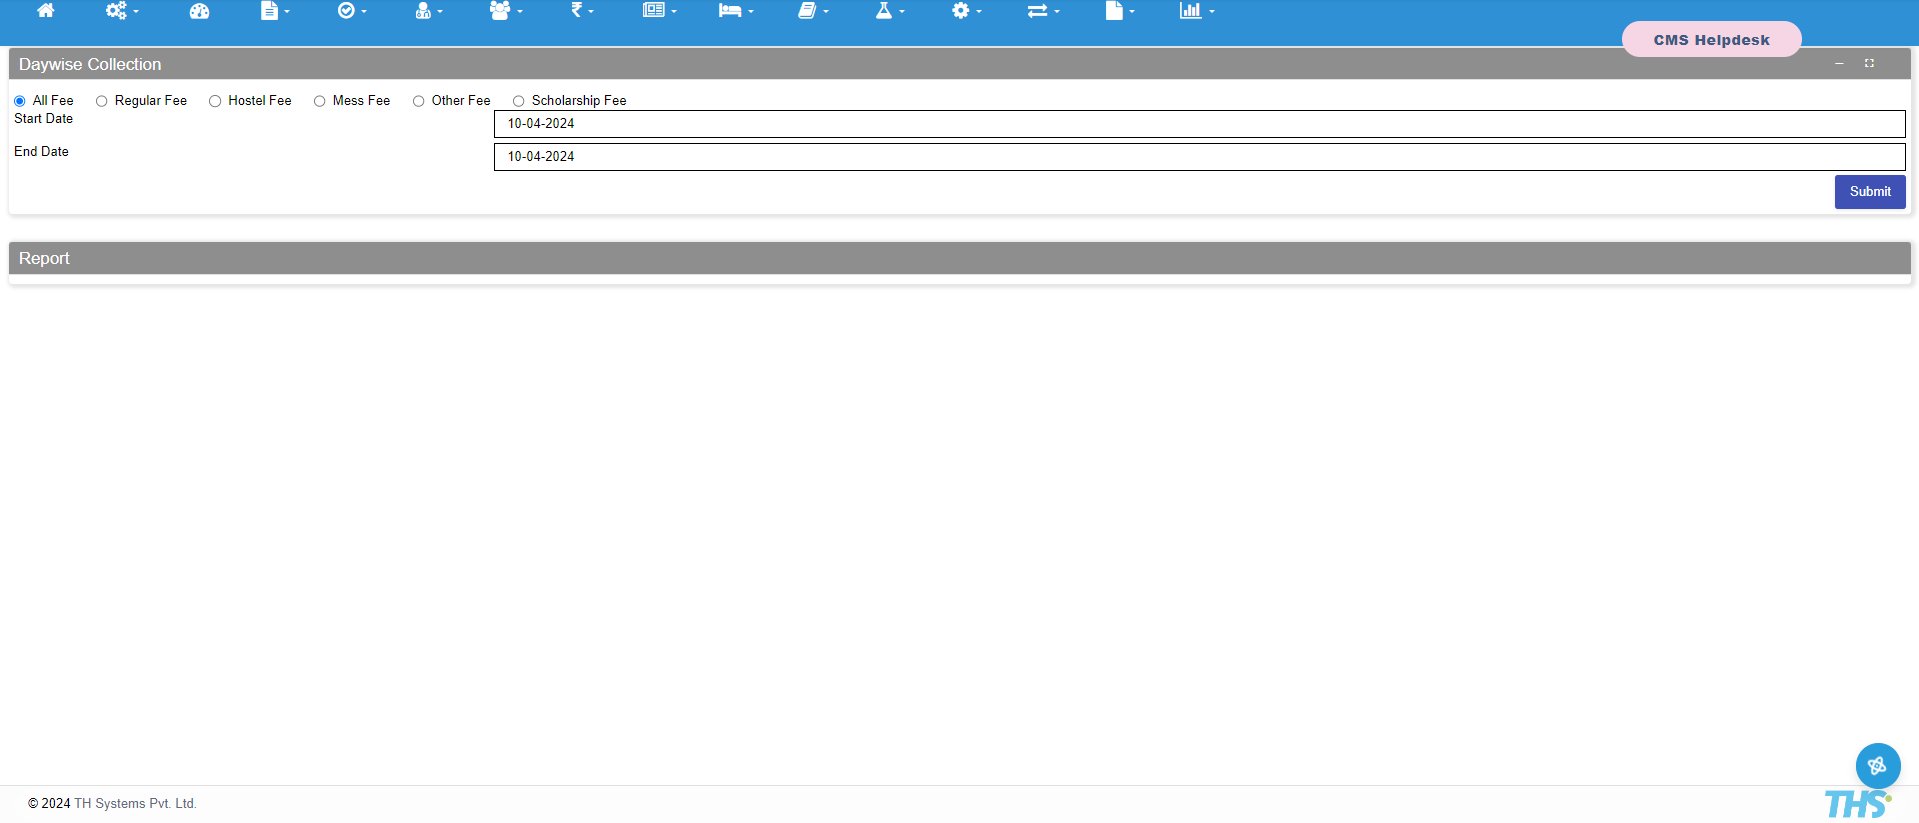The image size is (1919, 823).
Task: Choose the Scholarship Fee radio button
Action: point(519,101)
